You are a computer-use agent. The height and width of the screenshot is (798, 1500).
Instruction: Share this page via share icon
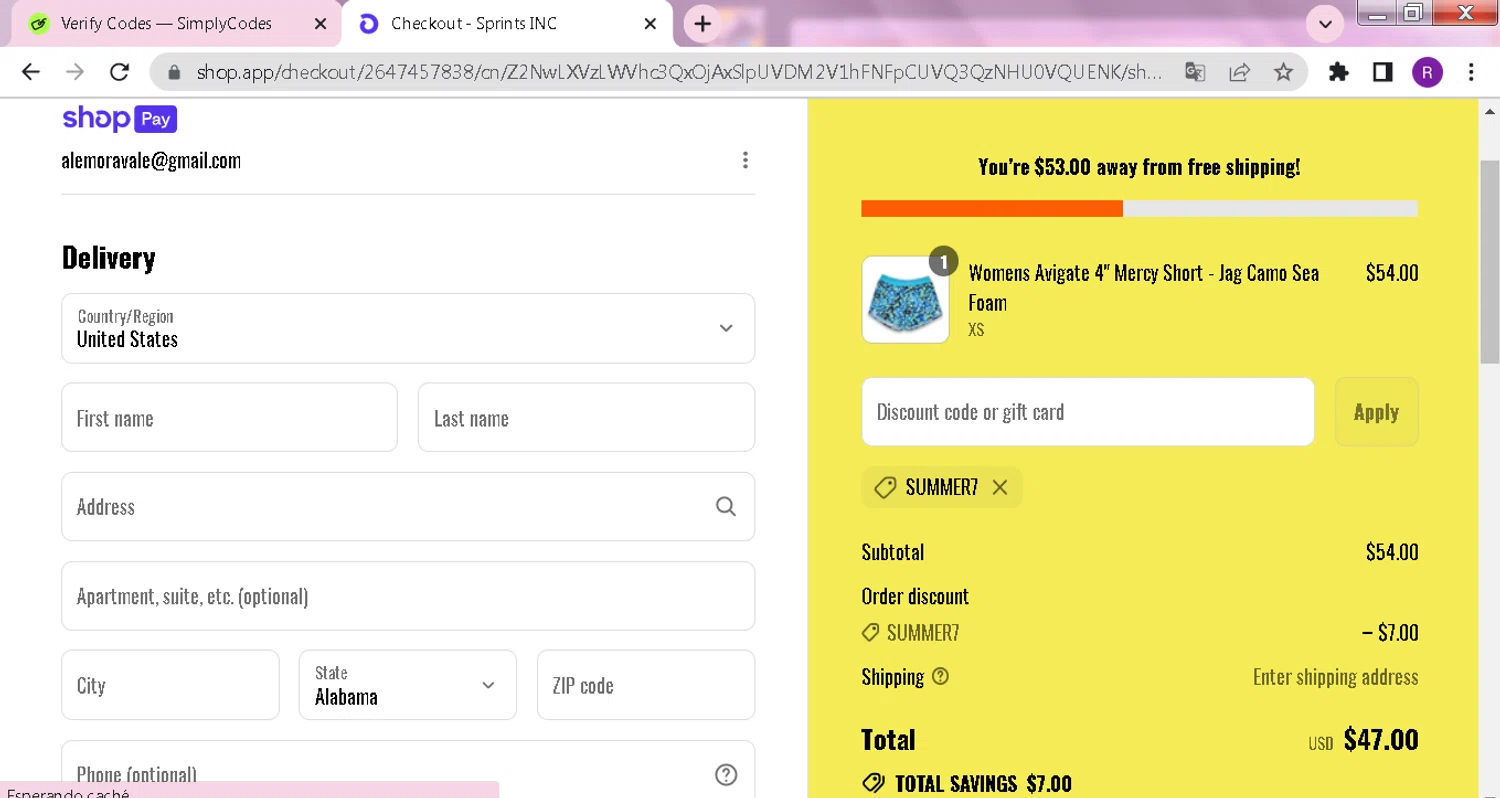(1240, 72)
